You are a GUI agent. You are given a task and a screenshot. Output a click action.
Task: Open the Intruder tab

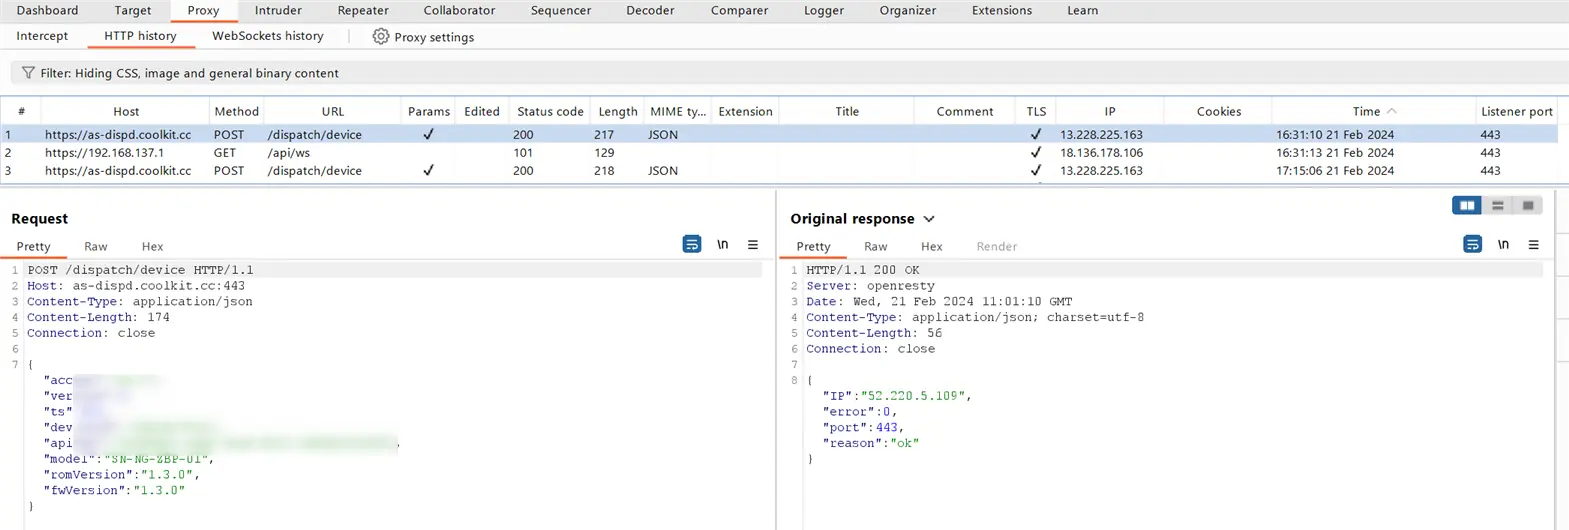click(278, 10)
